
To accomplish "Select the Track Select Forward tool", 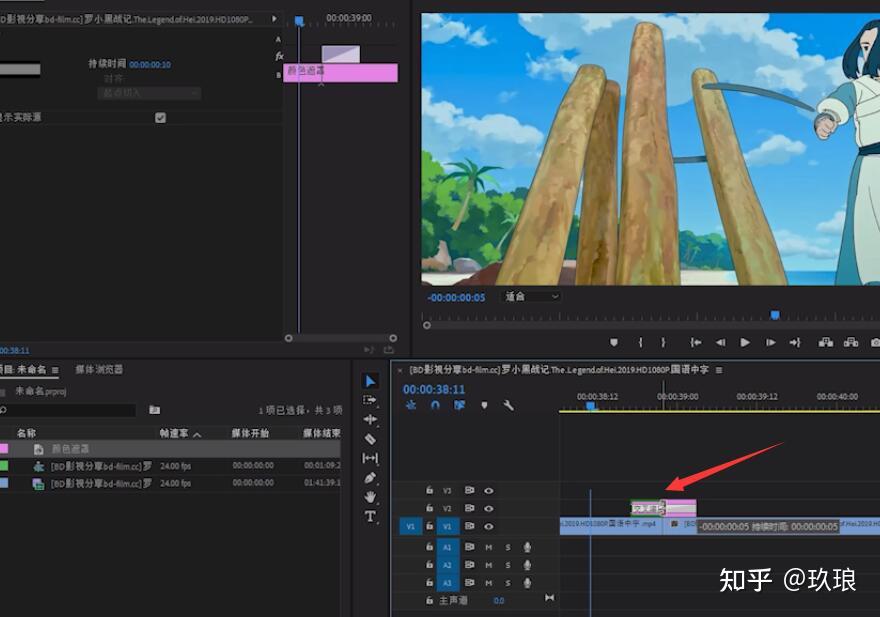I will click(370, 400).
